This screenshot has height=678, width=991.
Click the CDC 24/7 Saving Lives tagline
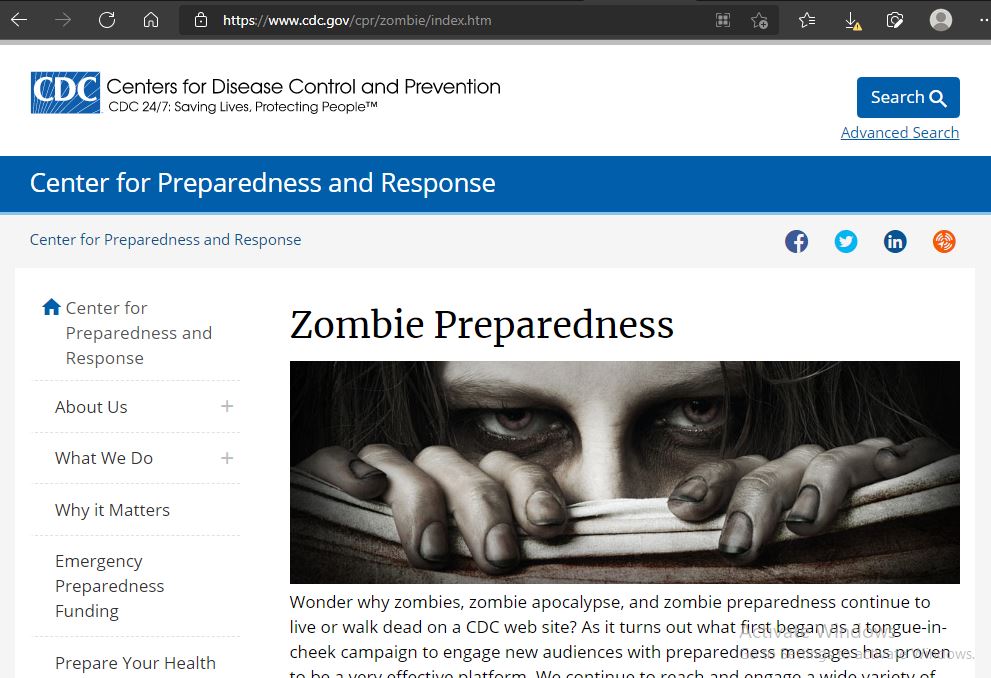click(243, 107)
